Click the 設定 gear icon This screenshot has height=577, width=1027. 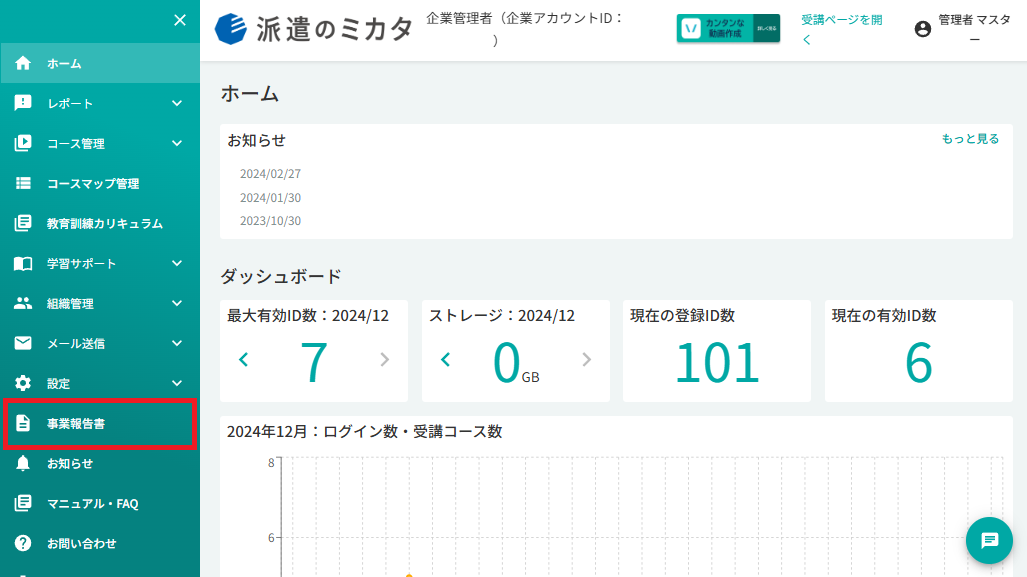(23, 383)
